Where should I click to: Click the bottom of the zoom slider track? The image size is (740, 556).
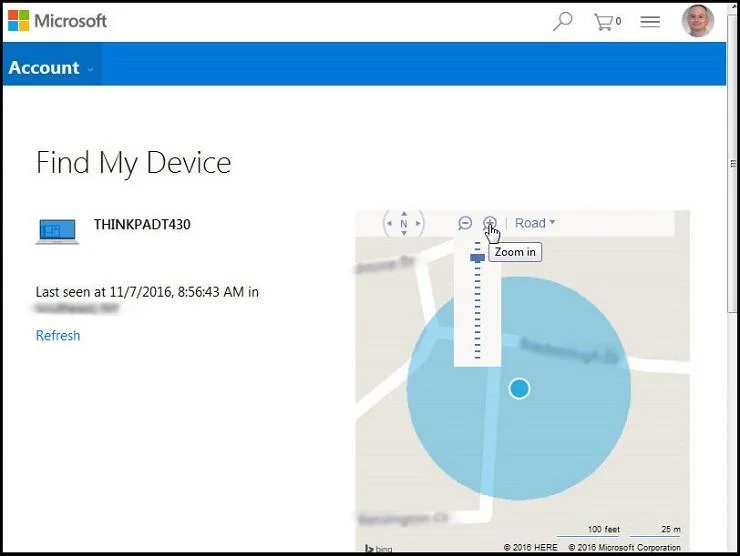coord(477,356)
